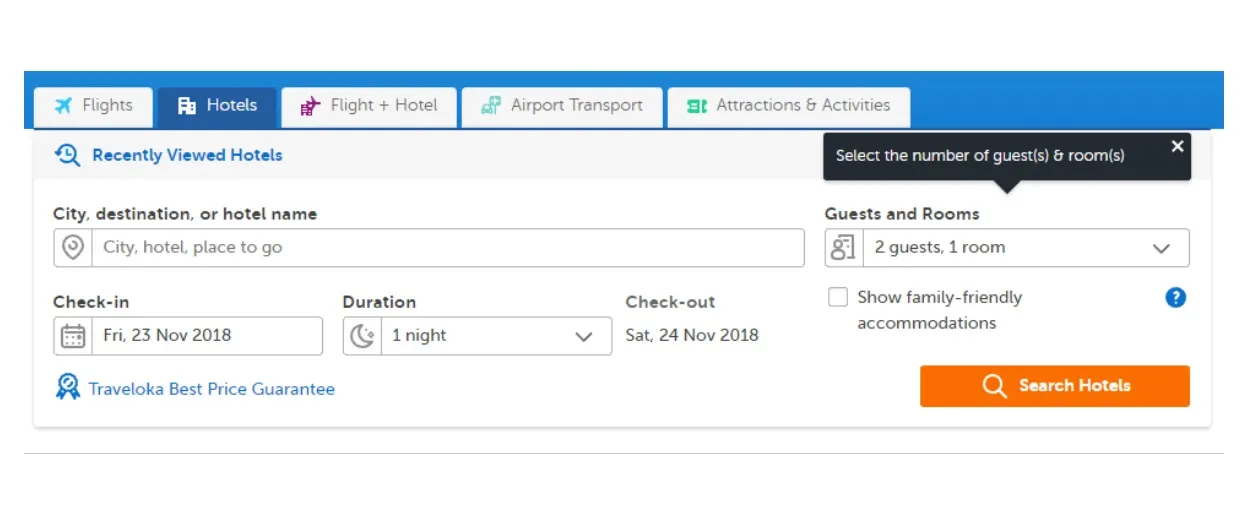Click the location pin icon in destination field
Image resolution: width=1252 pixels, height=511 pixels.
point(73,247)
